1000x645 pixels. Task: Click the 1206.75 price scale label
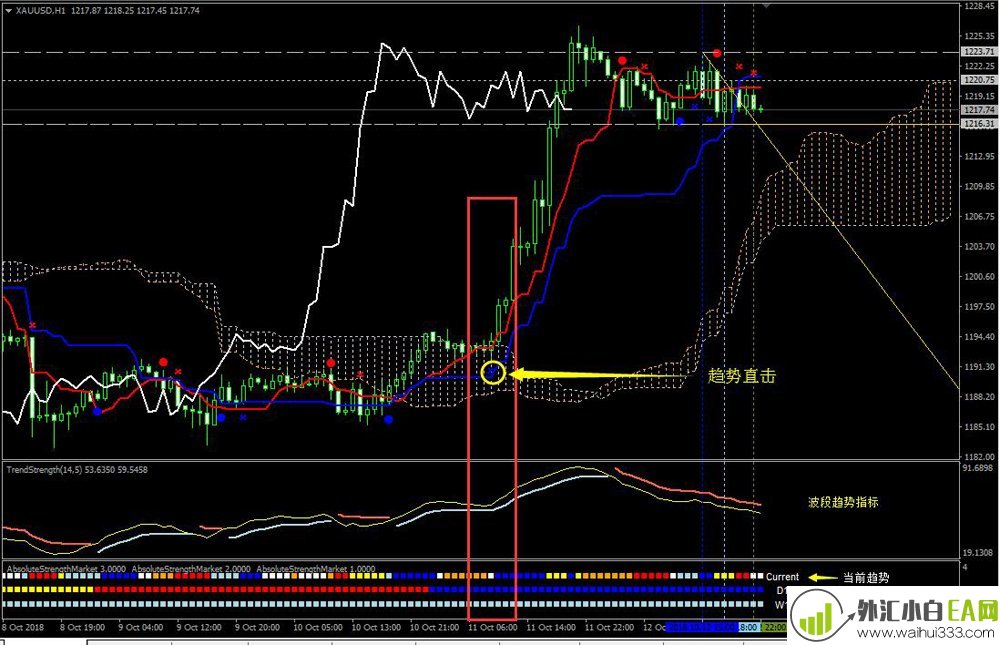coord(980,216)
